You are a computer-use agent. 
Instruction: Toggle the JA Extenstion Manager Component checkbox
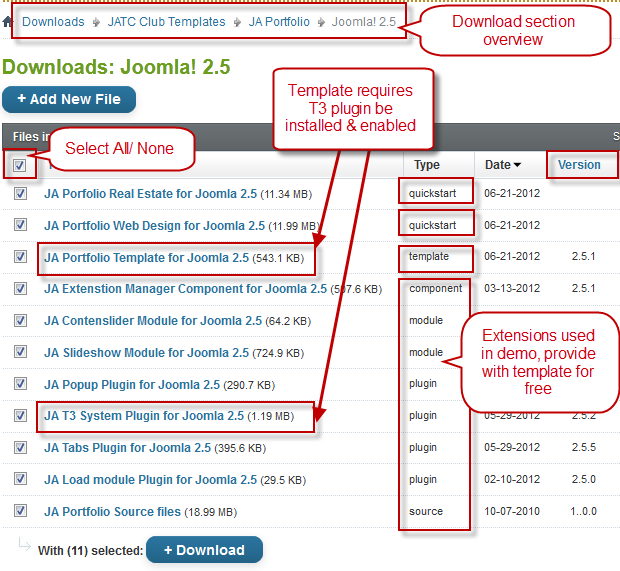[x=20, y=289]
